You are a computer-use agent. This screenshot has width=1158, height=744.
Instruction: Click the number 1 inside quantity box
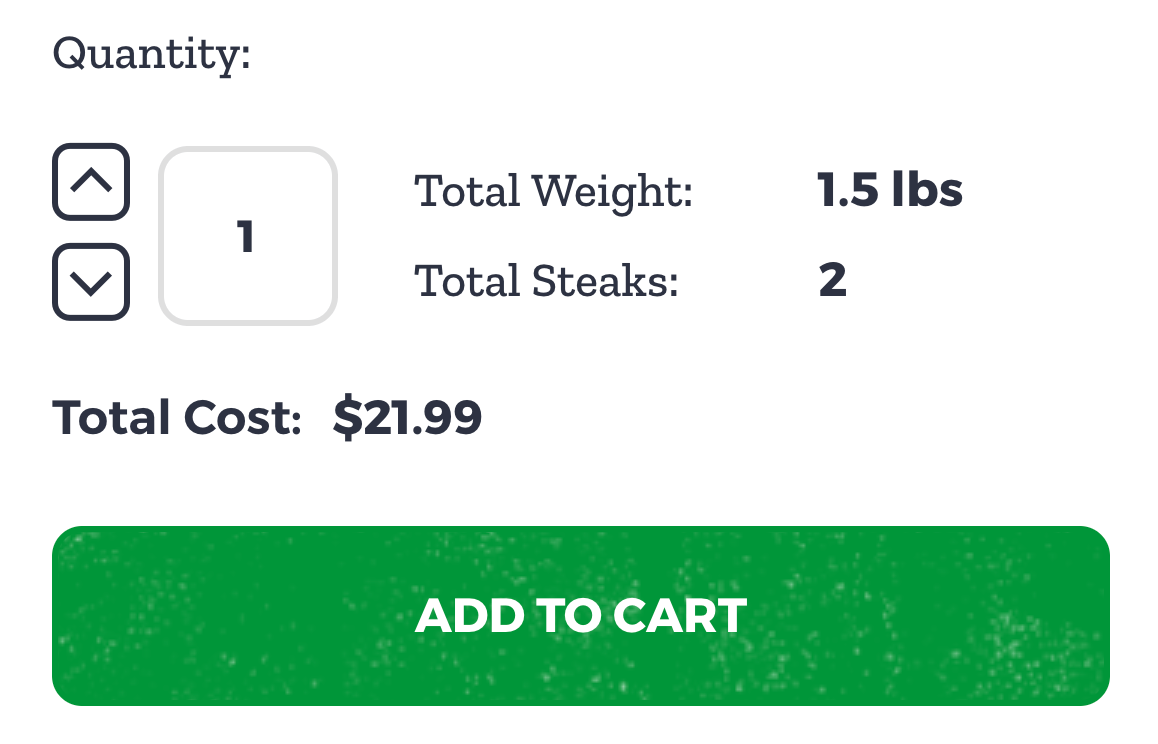click(246, 237)
